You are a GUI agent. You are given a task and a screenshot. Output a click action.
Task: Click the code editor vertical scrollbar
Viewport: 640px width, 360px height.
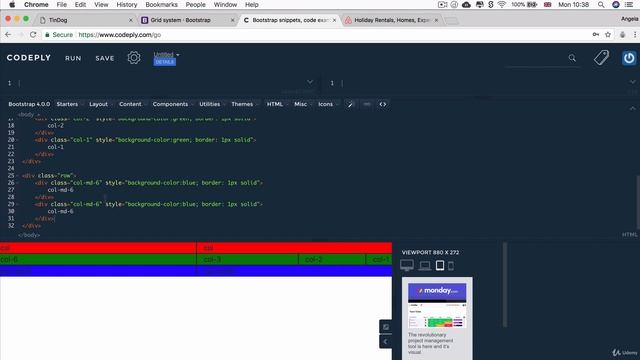click(x=638, y=202)
